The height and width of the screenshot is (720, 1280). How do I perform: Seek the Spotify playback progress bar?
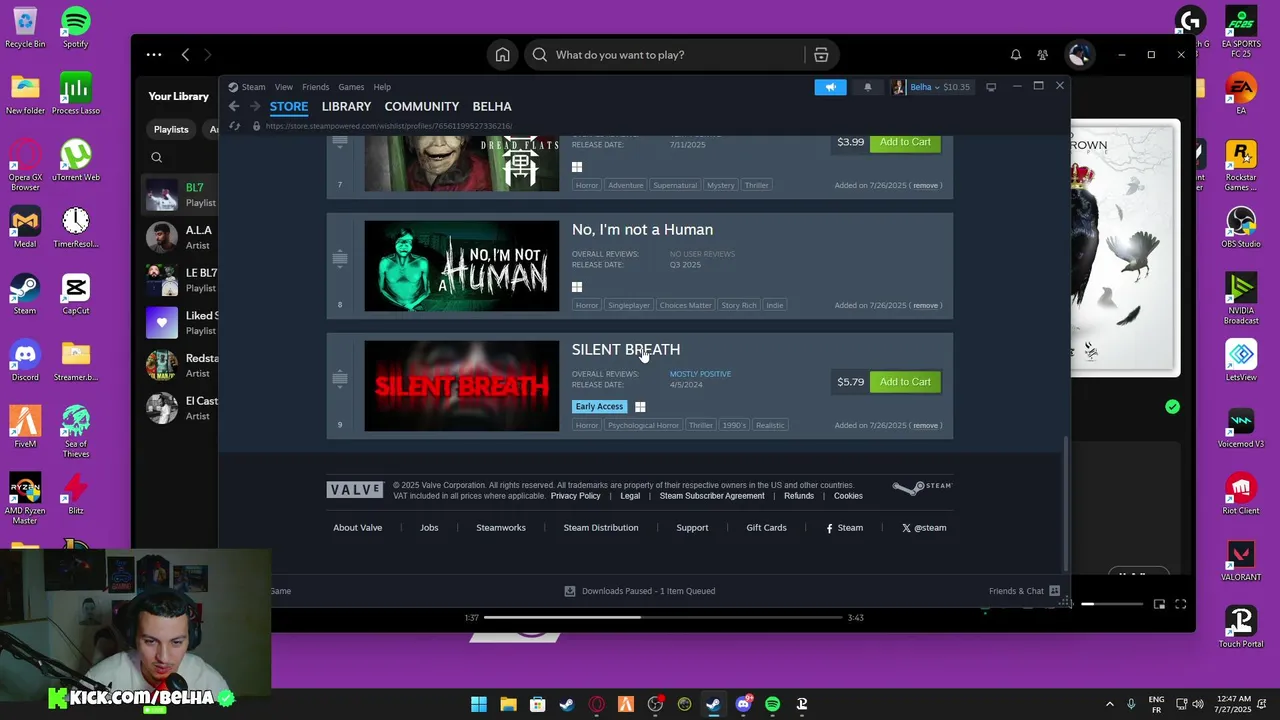[662, 617]
